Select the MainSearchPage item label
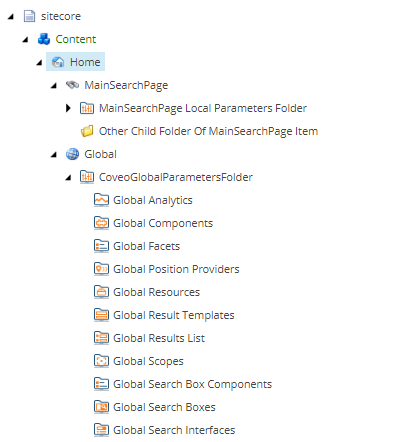The image size is (407, 442). [x=126, y=85]
